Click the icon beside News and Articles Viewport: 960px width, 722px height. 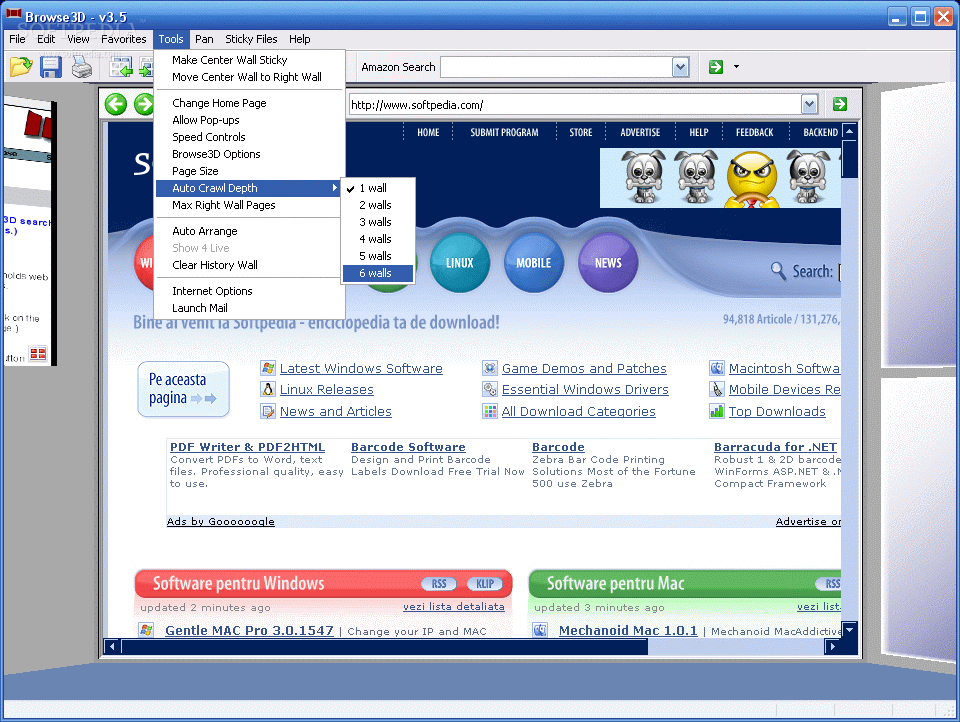click(268, 412)
